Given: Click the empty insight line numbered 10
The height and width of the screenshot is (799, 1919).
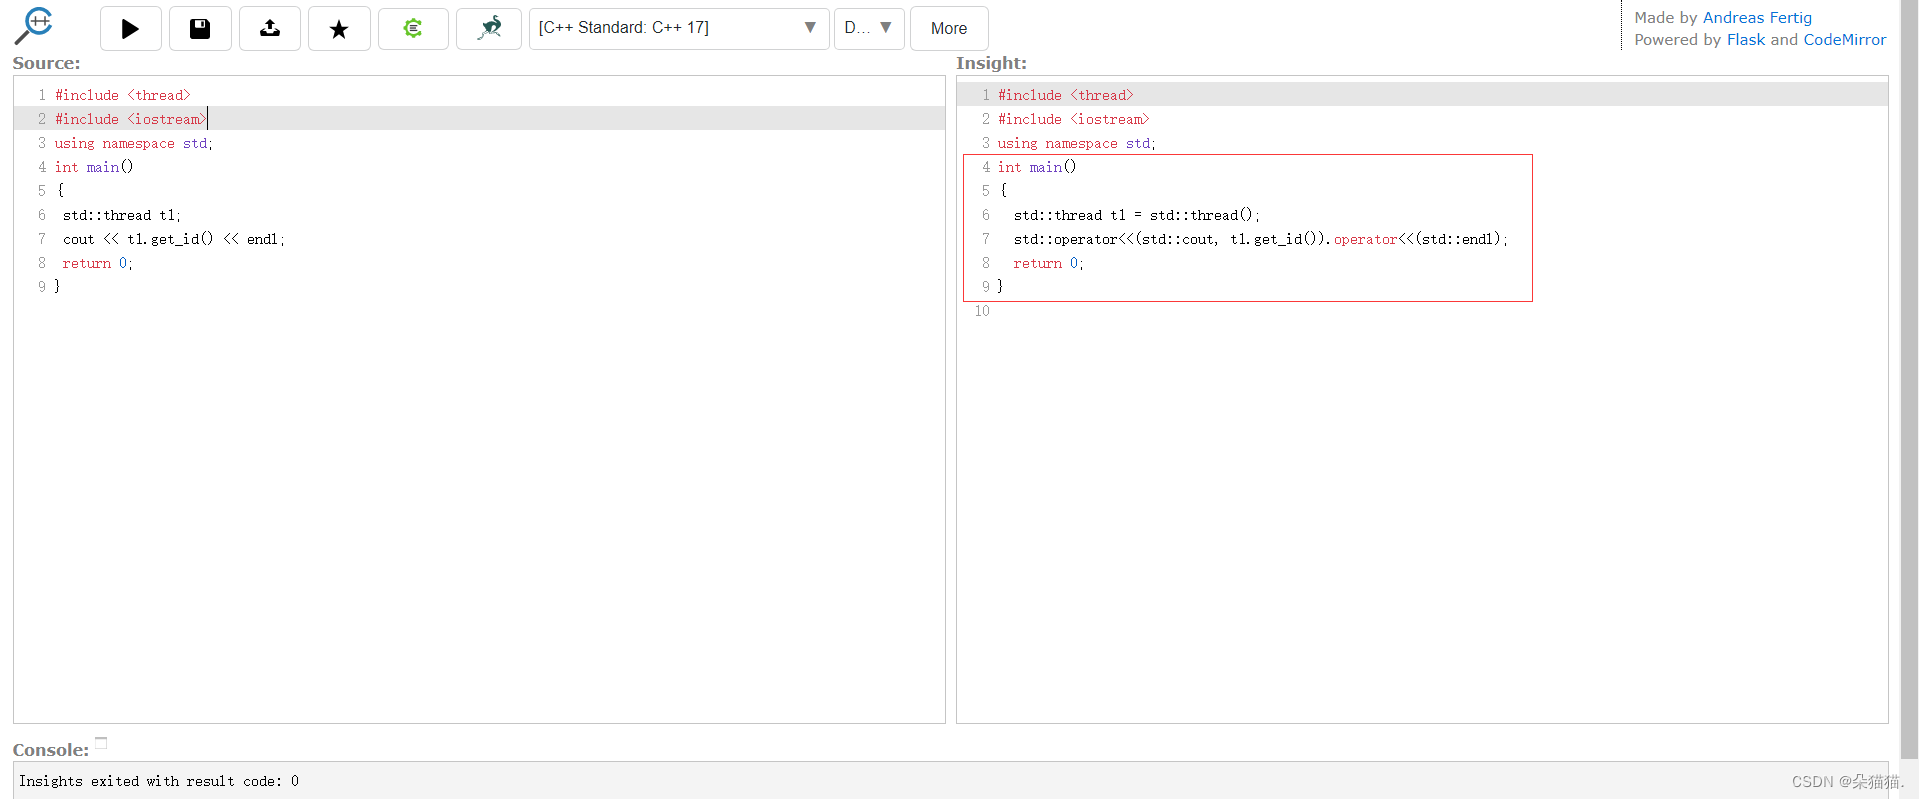Looking at the screenshot, I should click(1422, 311).
